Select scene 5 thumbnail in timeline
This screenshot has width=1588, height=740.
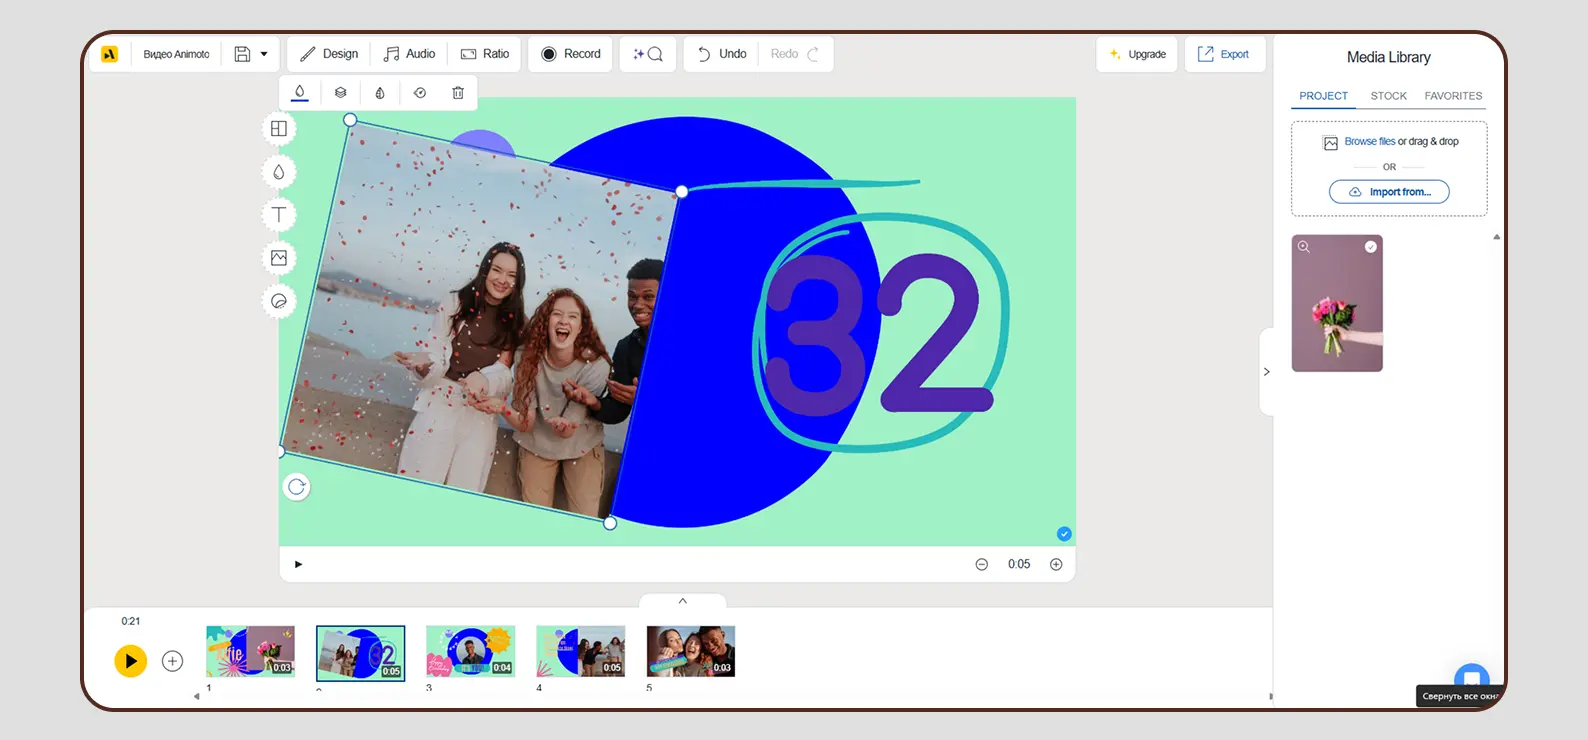click(691, 652)
